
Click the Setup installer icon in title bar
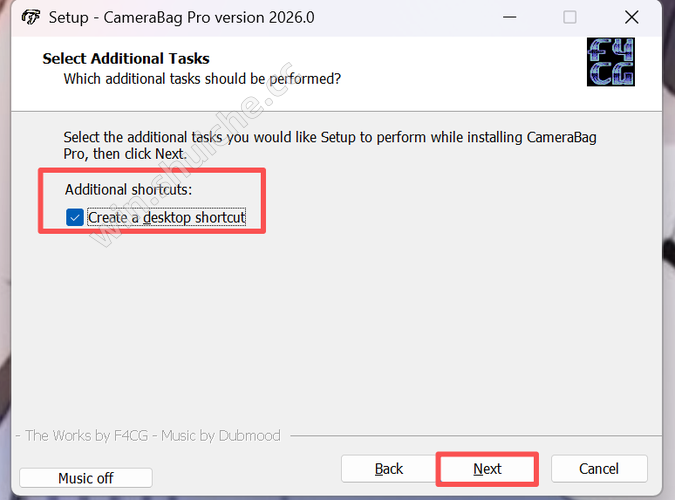point(30,18)
